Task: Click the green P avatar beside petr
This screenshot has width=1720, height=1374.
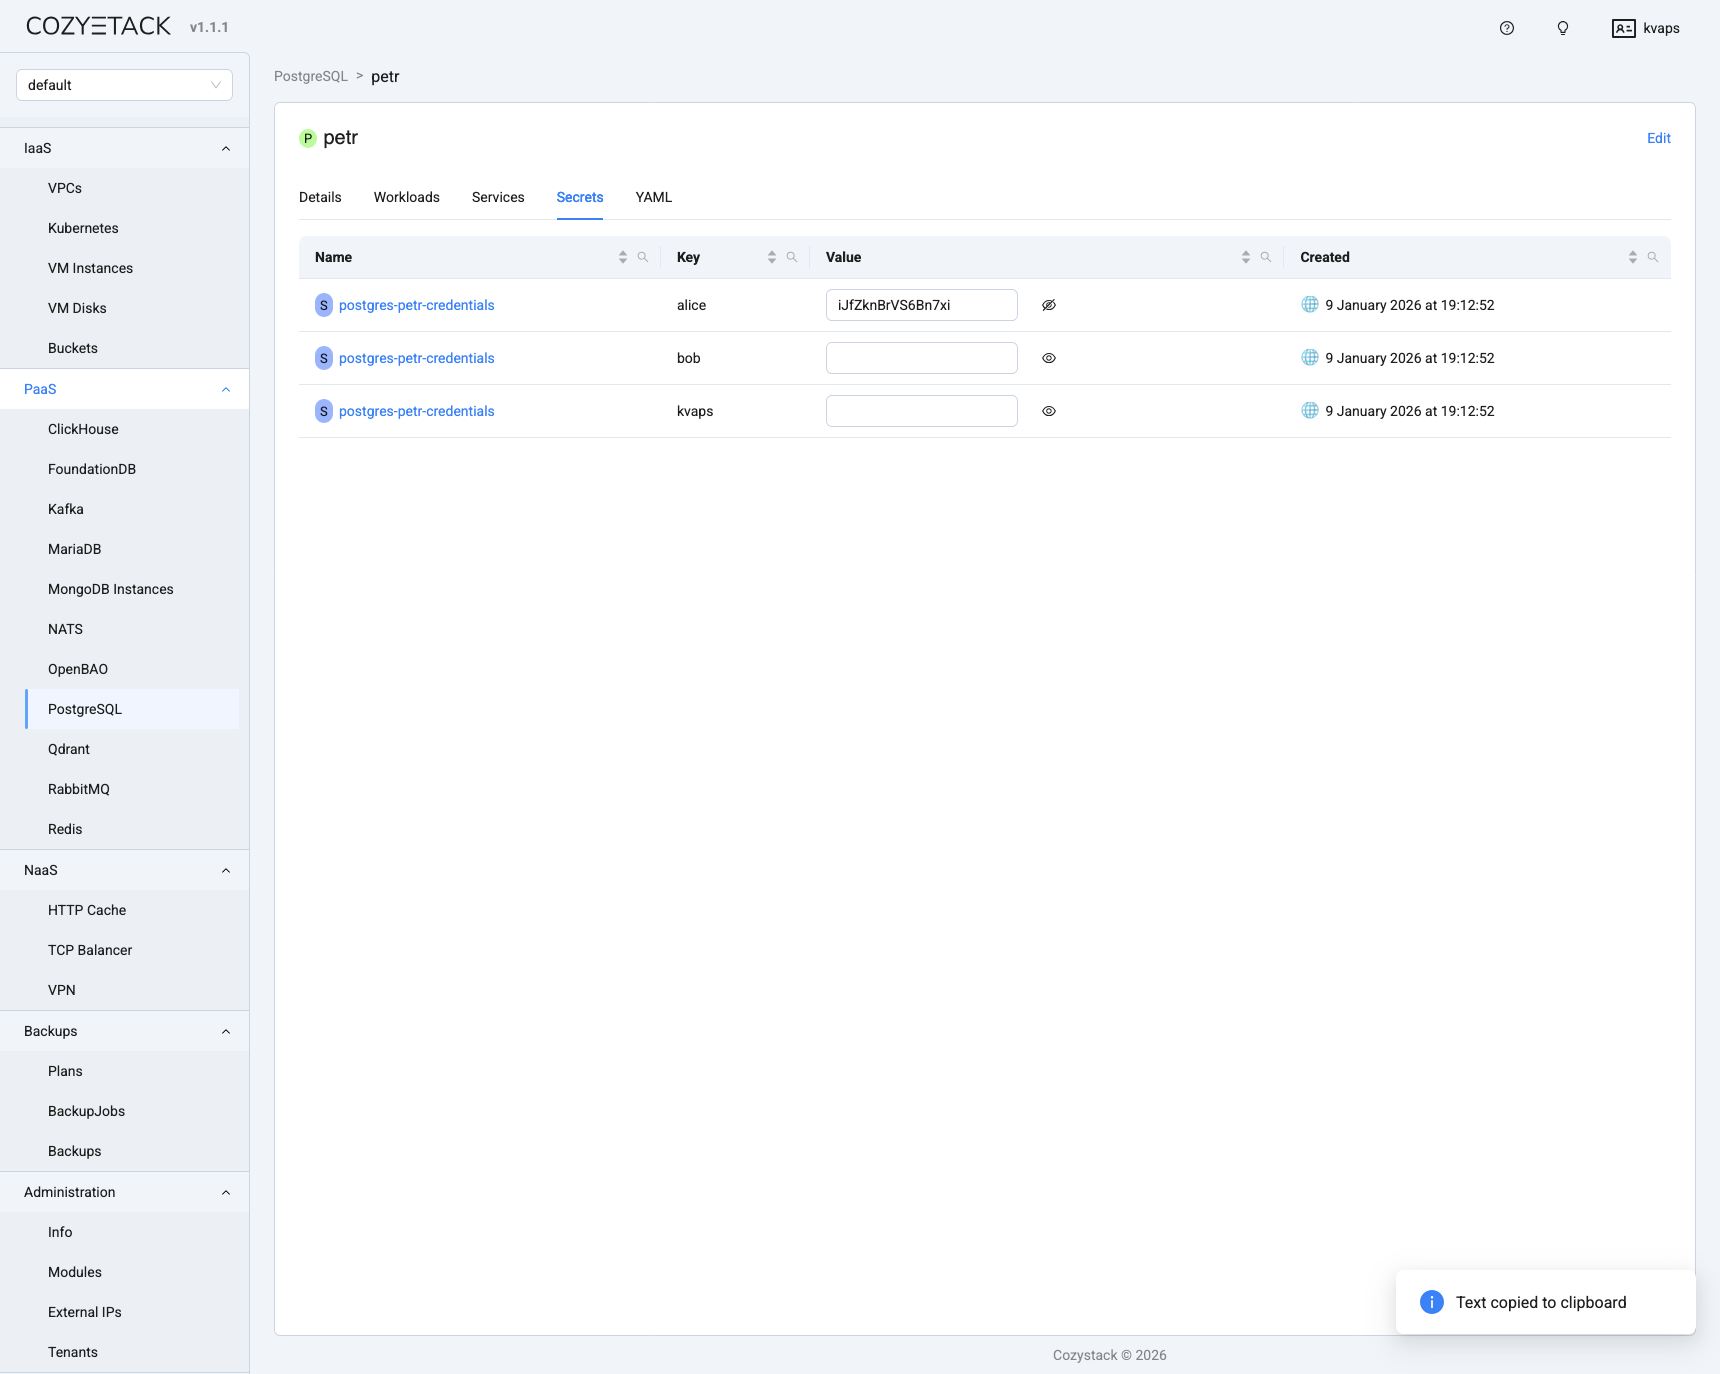Action: point(307,138)
